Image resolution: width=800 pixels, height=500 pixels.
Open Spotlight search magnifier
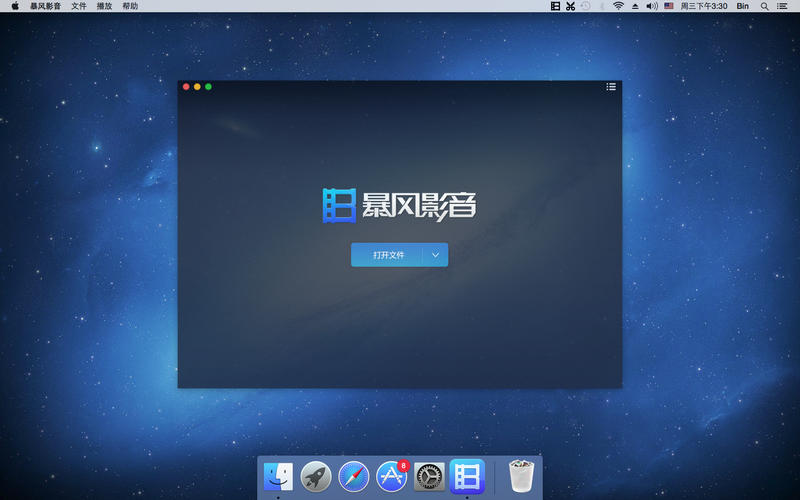(x=765, y=6)
